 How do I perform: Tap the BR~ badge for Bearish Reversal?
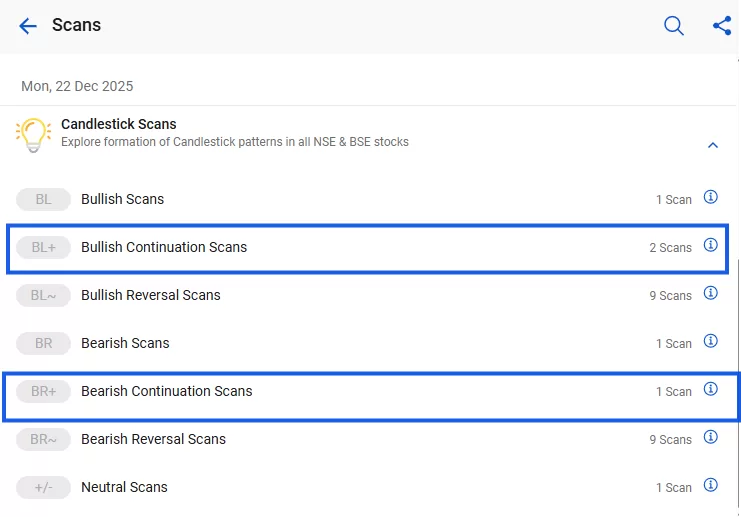coord(43,439)
